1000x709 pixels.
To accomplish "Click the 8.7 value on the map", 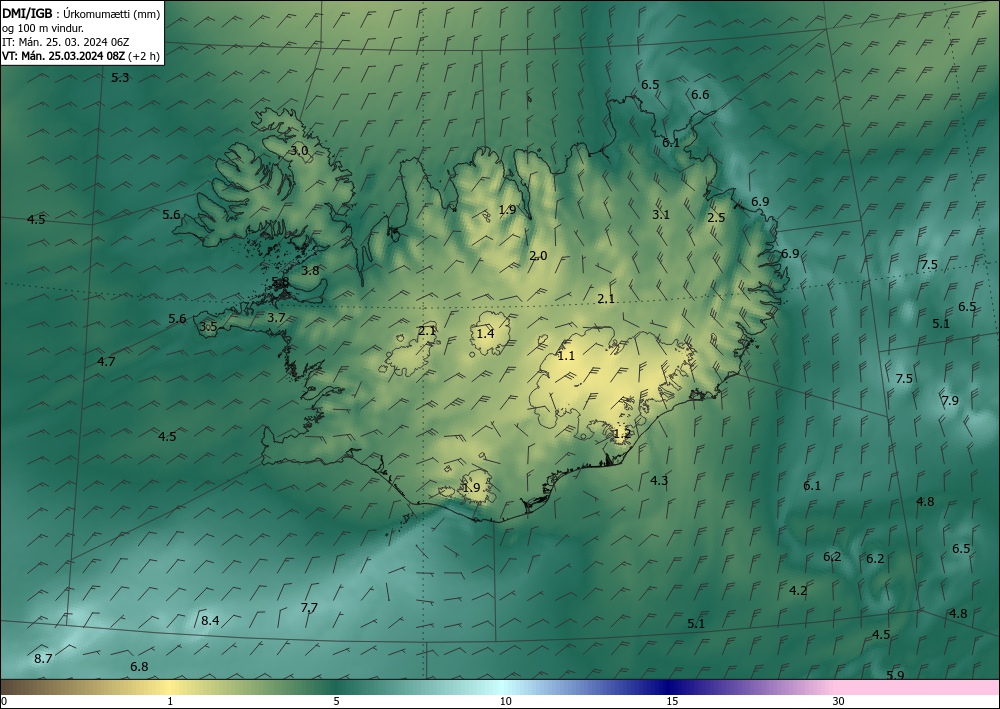I will [43, 659].
